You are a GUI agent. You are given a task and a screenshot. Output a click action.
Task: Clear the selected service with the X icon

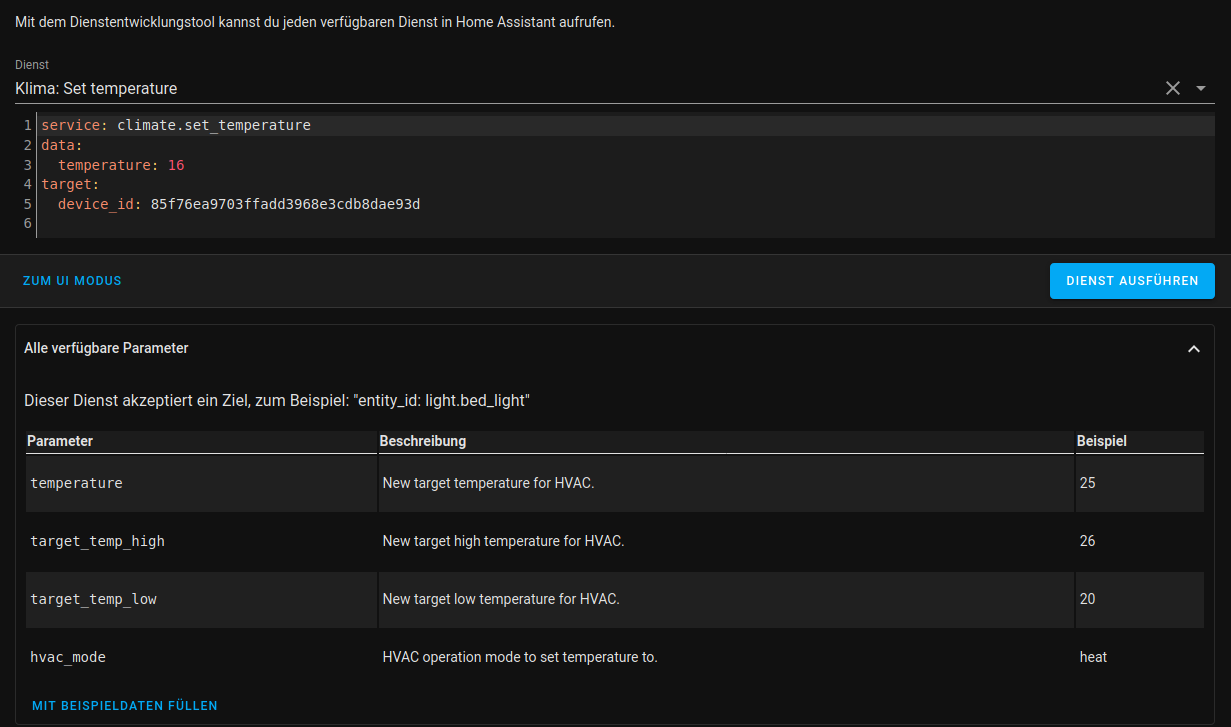pos(1172,88)
